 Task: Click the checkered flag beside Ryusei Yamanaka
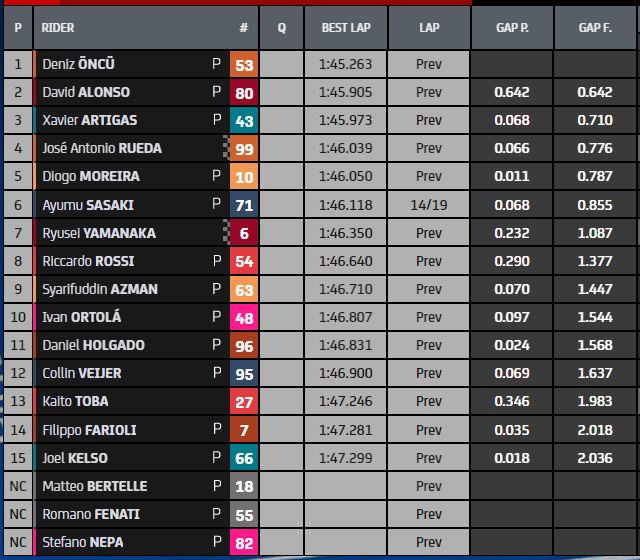click(x=225, y=233)
